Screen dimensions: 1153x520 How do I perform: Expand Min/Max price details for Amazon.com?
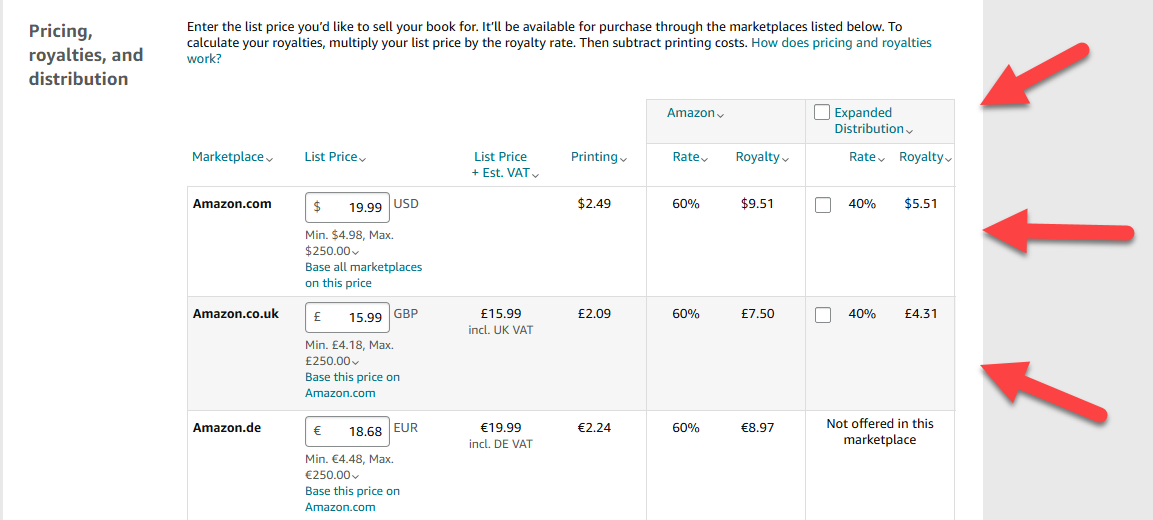click(x=356, y=252)
